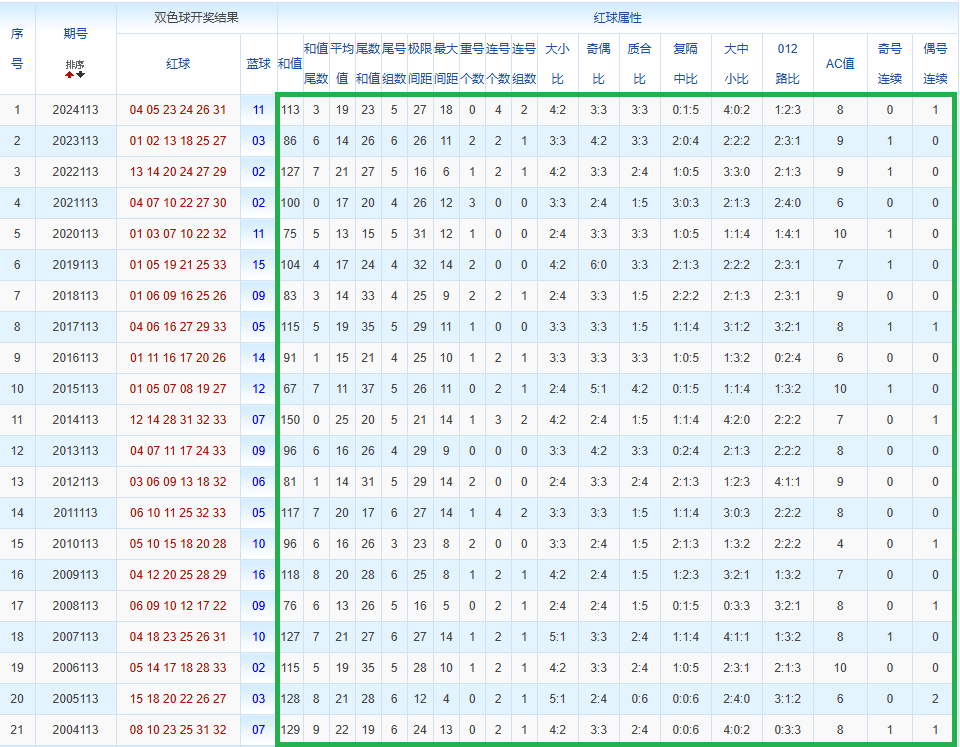The image size is (960, 747).
Task: Click blue ball 12 in the 2015113 row
Action: point(258,389)
